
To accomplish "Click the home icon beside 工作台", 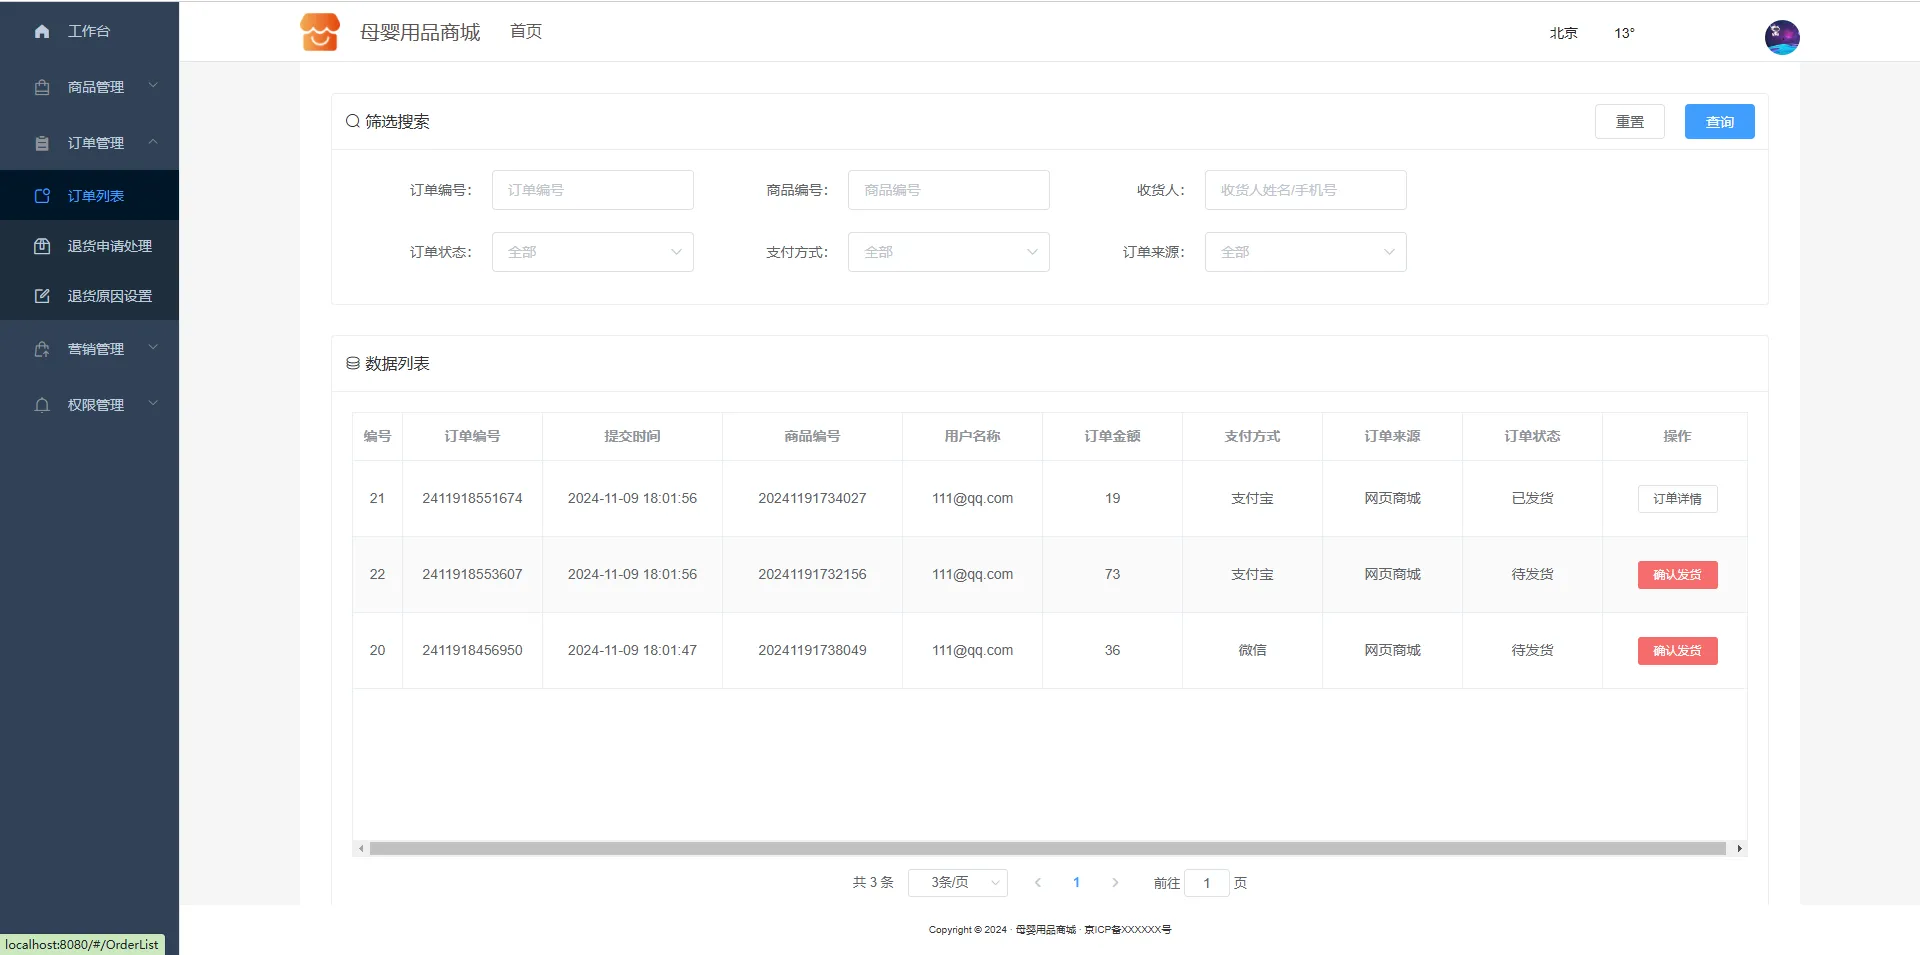I will tap(42, 32).
